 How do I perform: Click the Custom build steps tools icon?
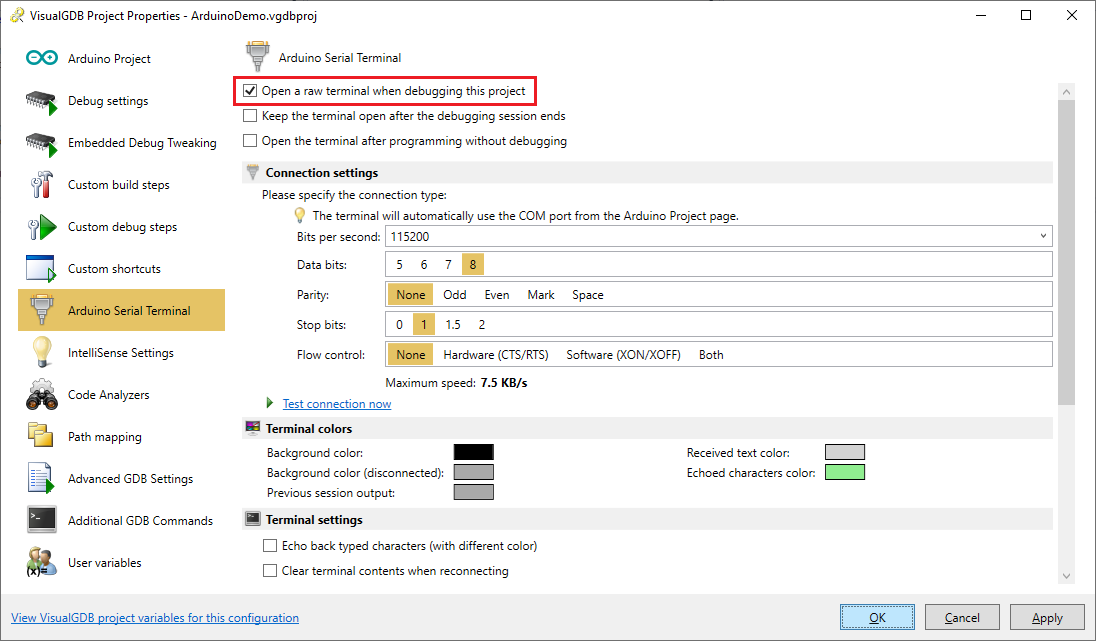click(41, 185)
